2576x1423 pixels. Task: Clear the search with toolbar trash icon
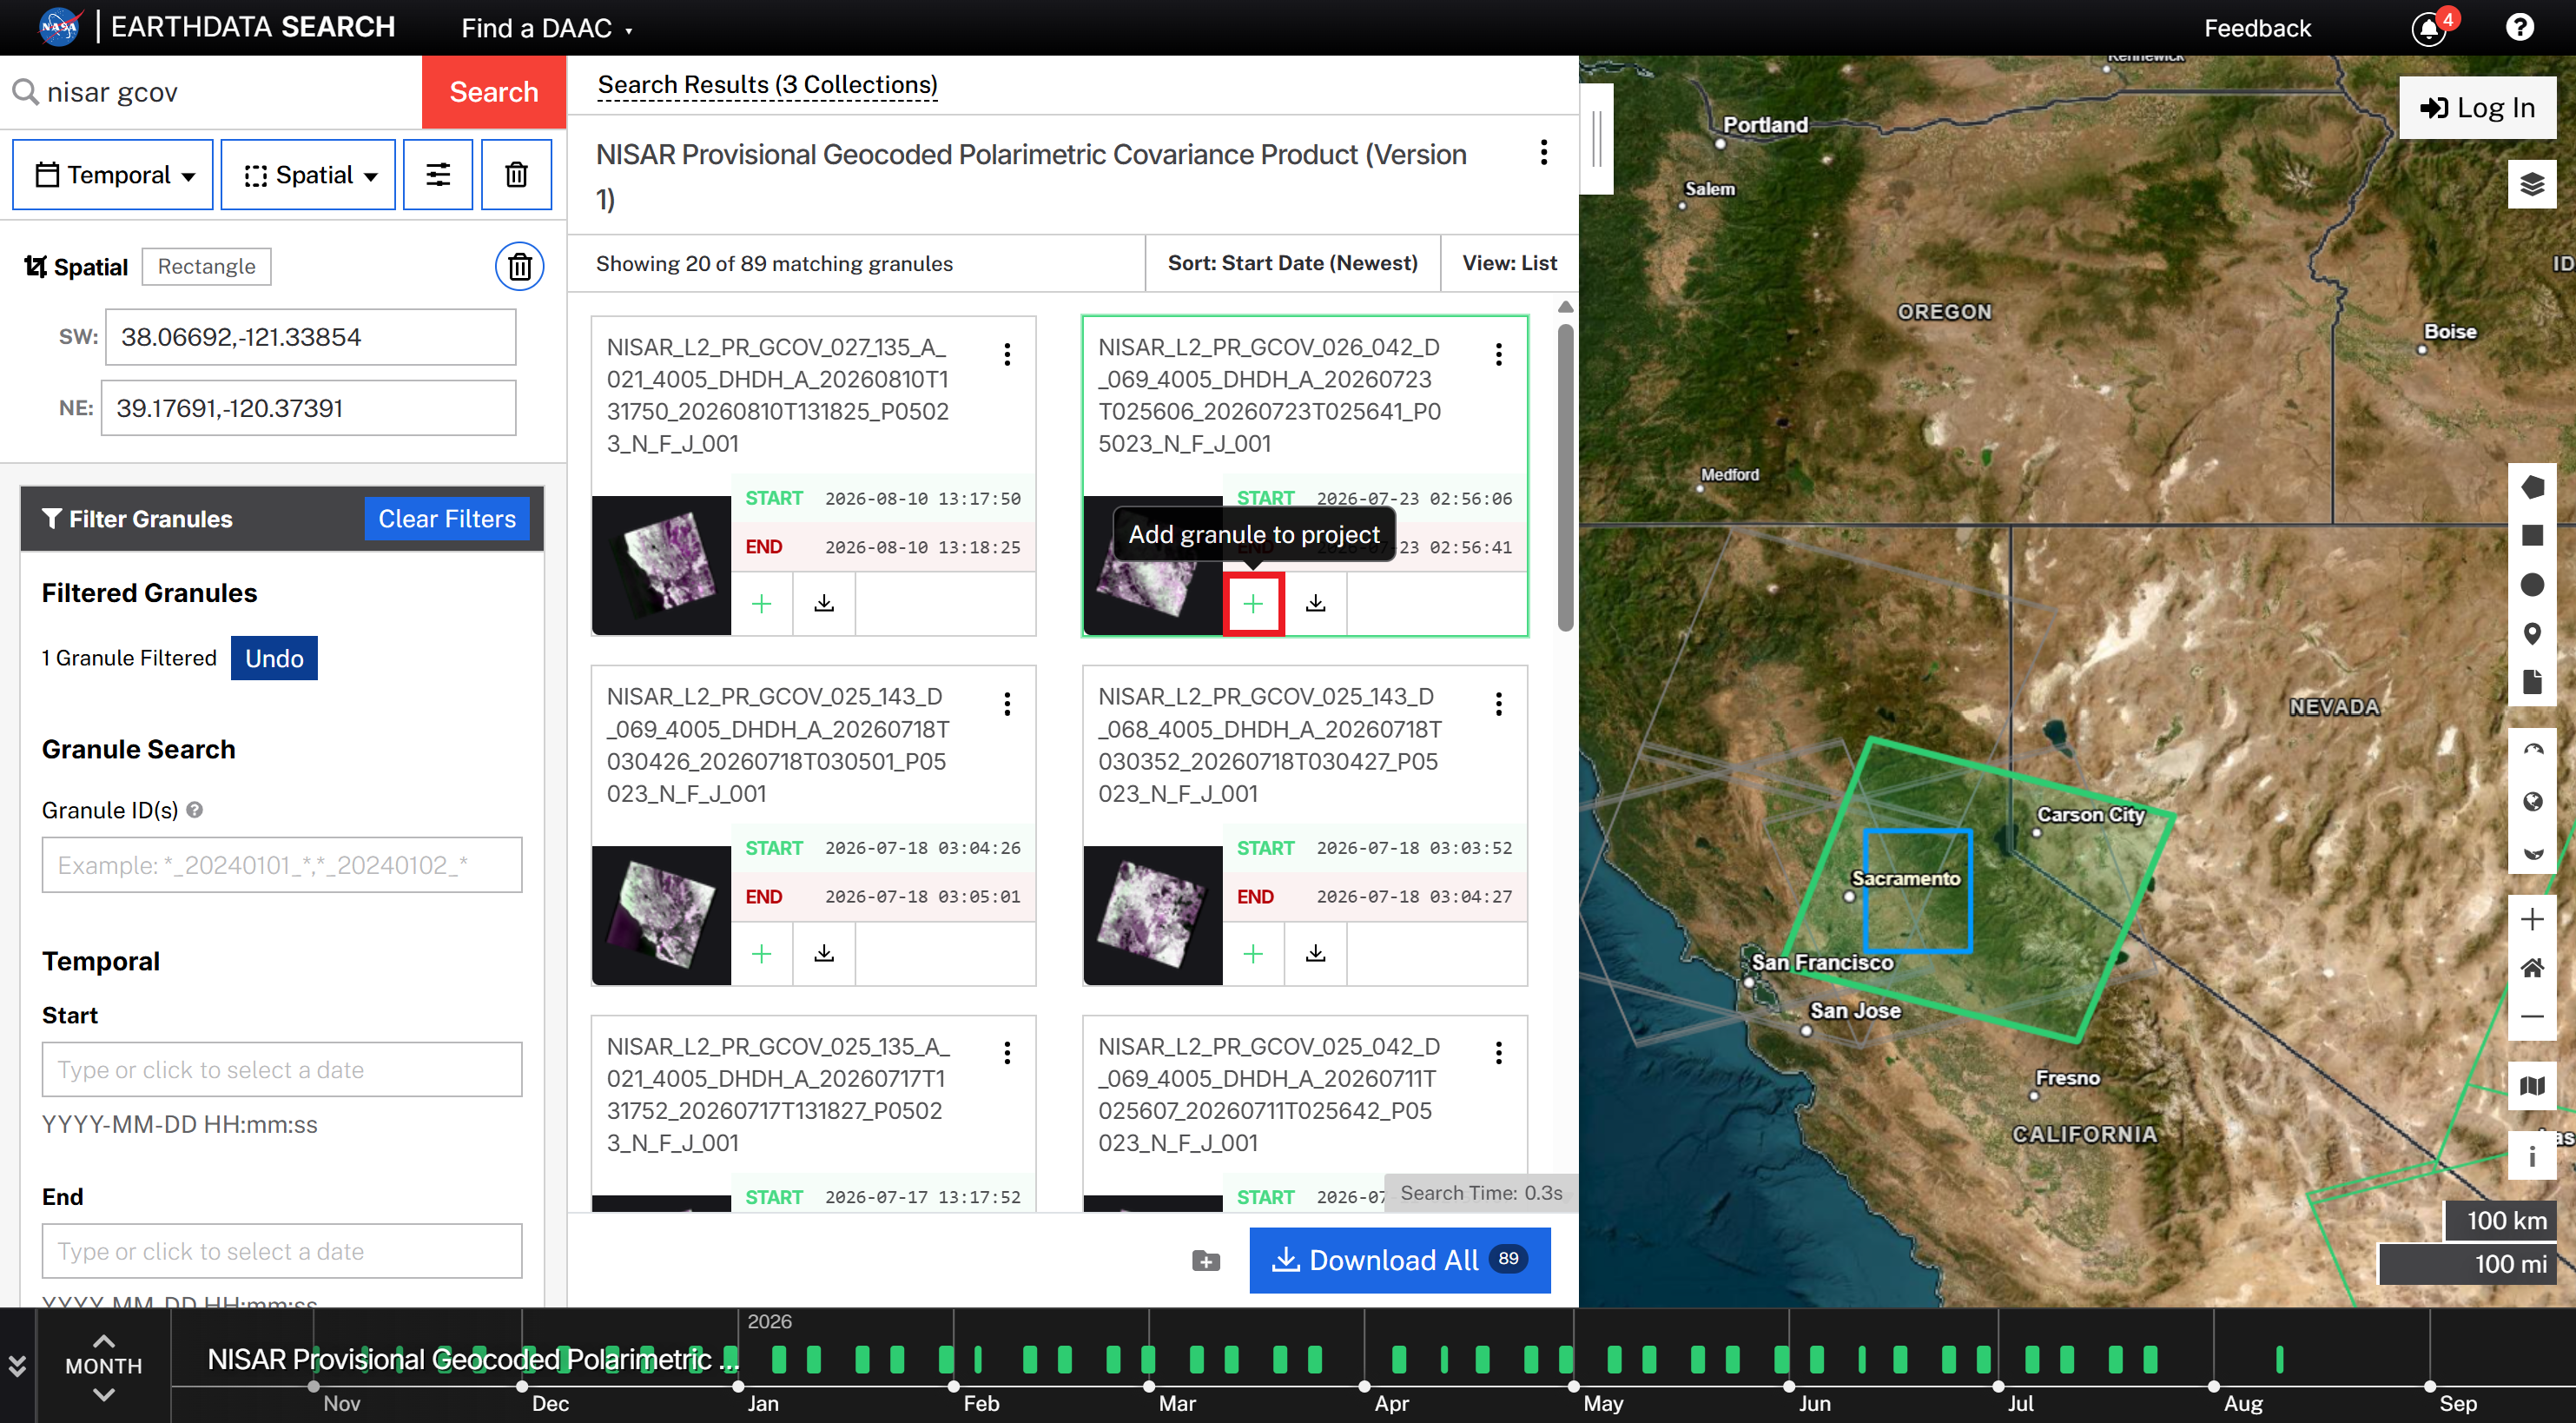coord(516,175)
